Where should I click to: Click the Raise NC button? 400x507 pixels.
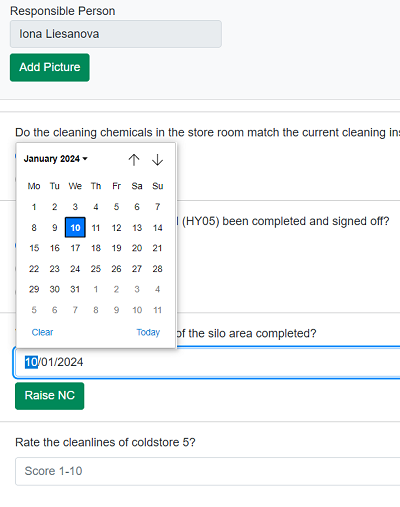[x=50, y=396]
